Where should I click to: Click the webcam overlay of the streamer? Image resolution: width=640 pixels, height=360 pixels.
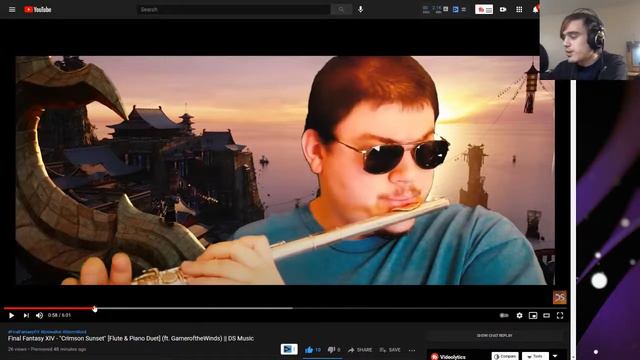coord(590,40)
